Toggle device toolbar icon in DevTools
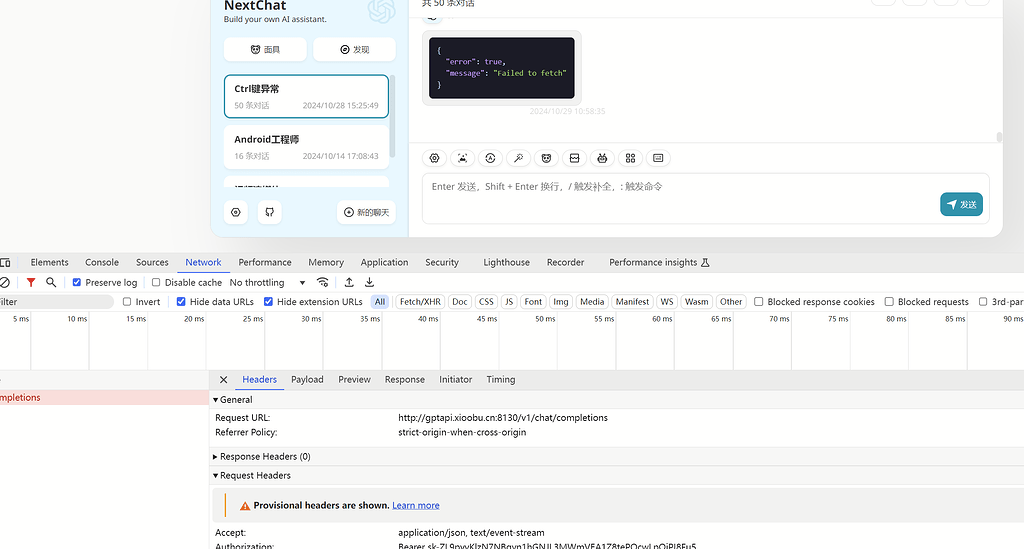Screen dimensions: 1024x549 click(5, 262)
